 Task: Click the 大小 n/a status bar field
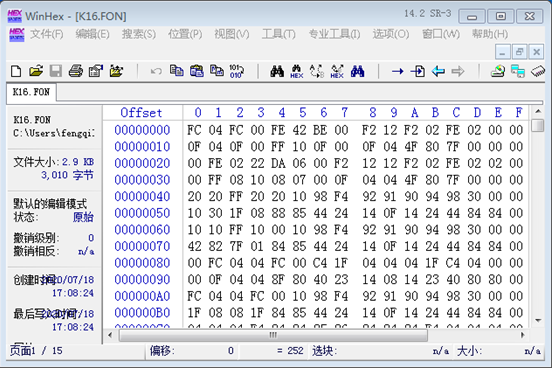click(x=498, y=351)
